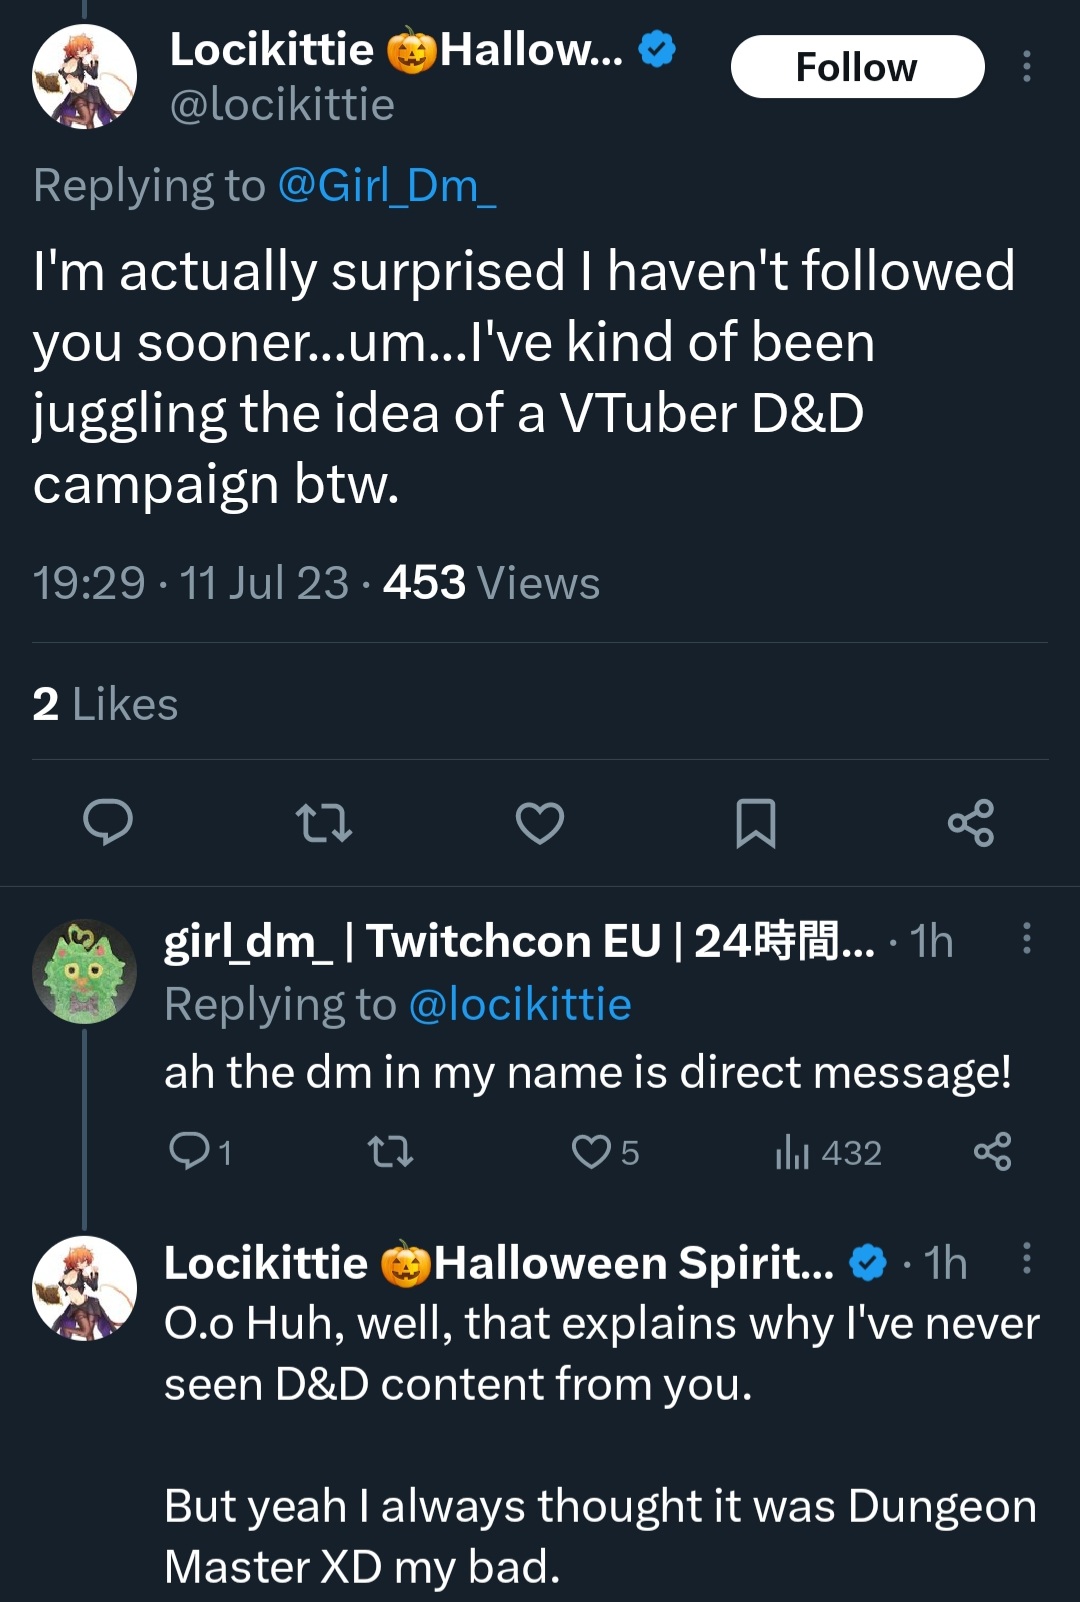Retweet girl_dm_'s reply

pyautogui.click(x=390, y=1152)
